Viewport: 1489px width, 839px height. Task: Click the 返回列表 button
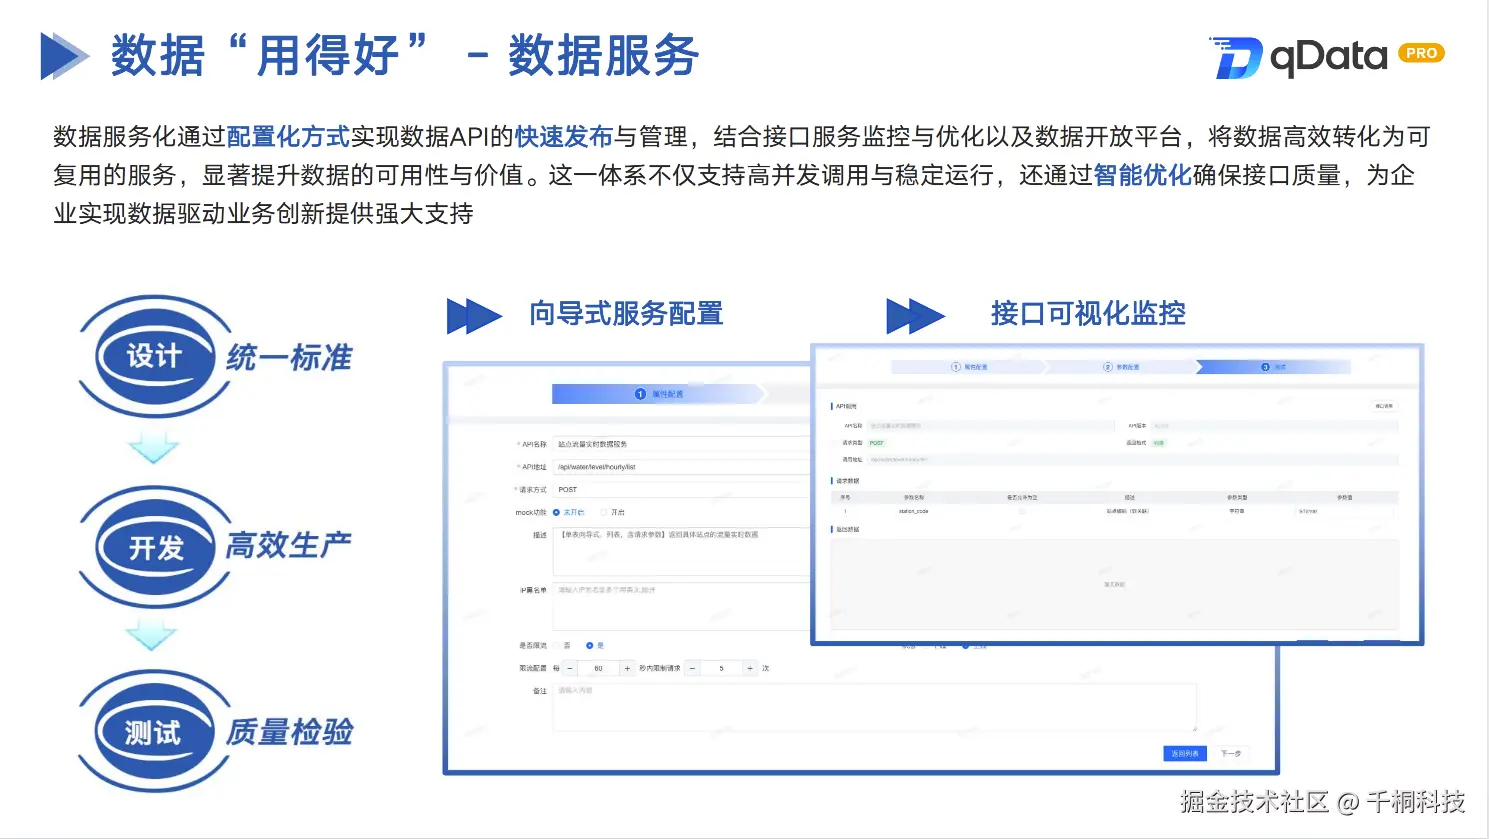coord(1183,753)
